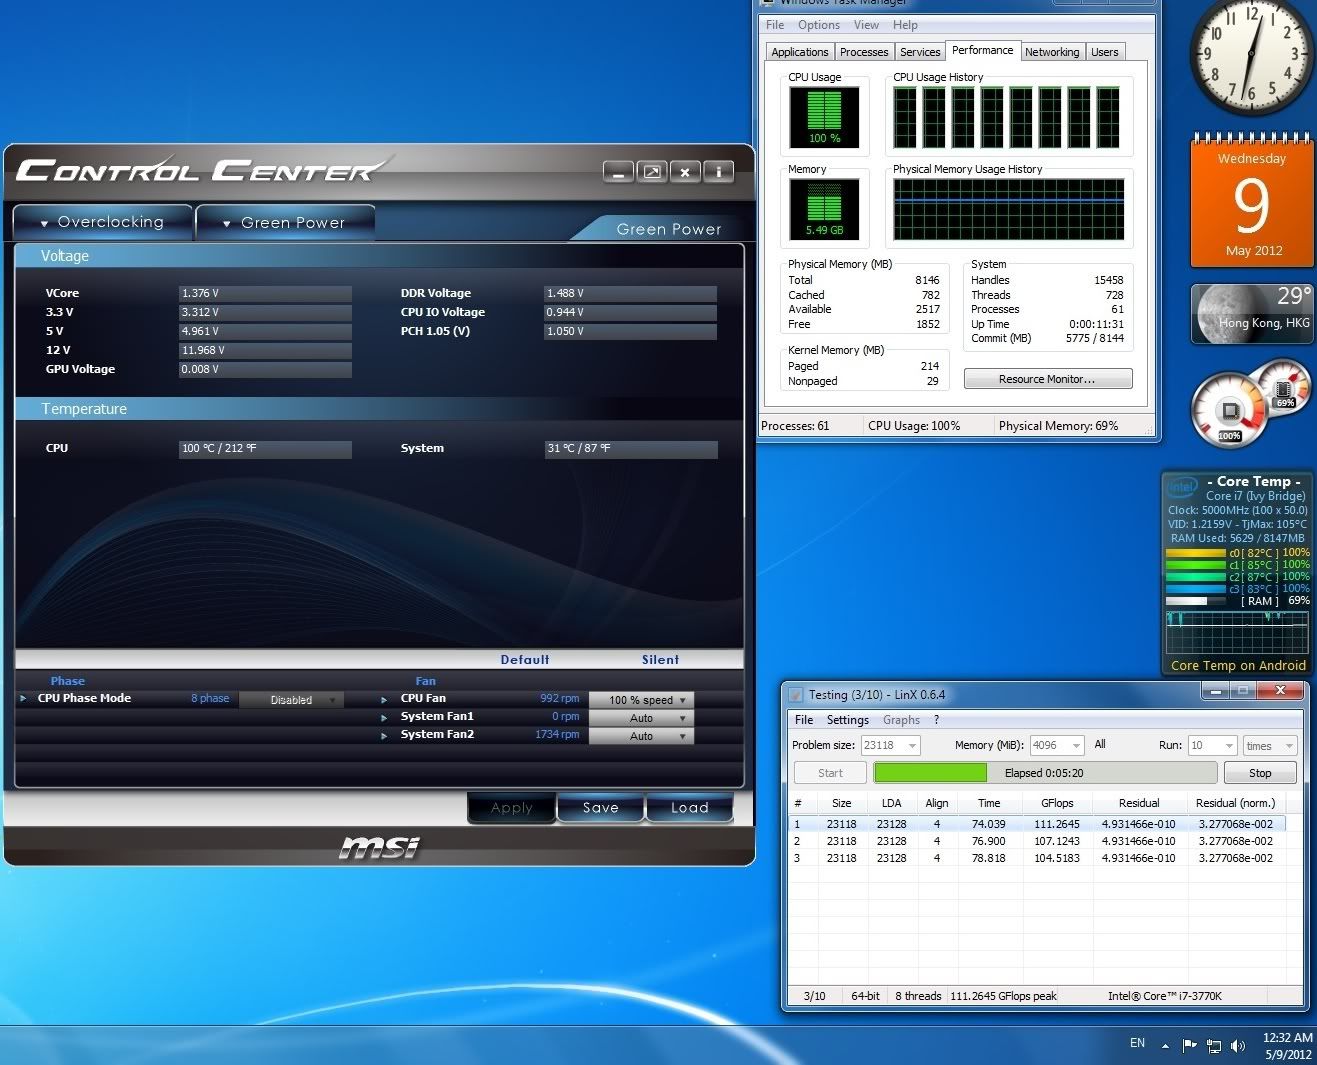The height and width of the screenshot is (1065, 1317).
Task: Select Default fan profile in Control Center
Action: pos(525,660)
